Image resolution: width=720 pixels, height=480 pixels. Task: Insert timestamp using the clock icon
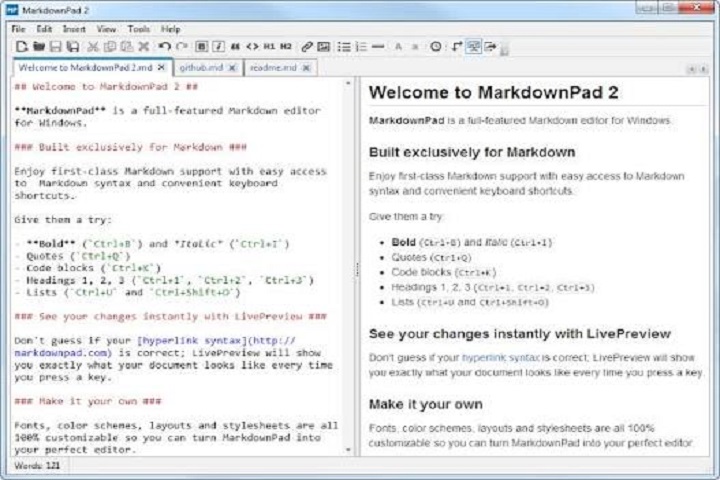pos(435,47)
